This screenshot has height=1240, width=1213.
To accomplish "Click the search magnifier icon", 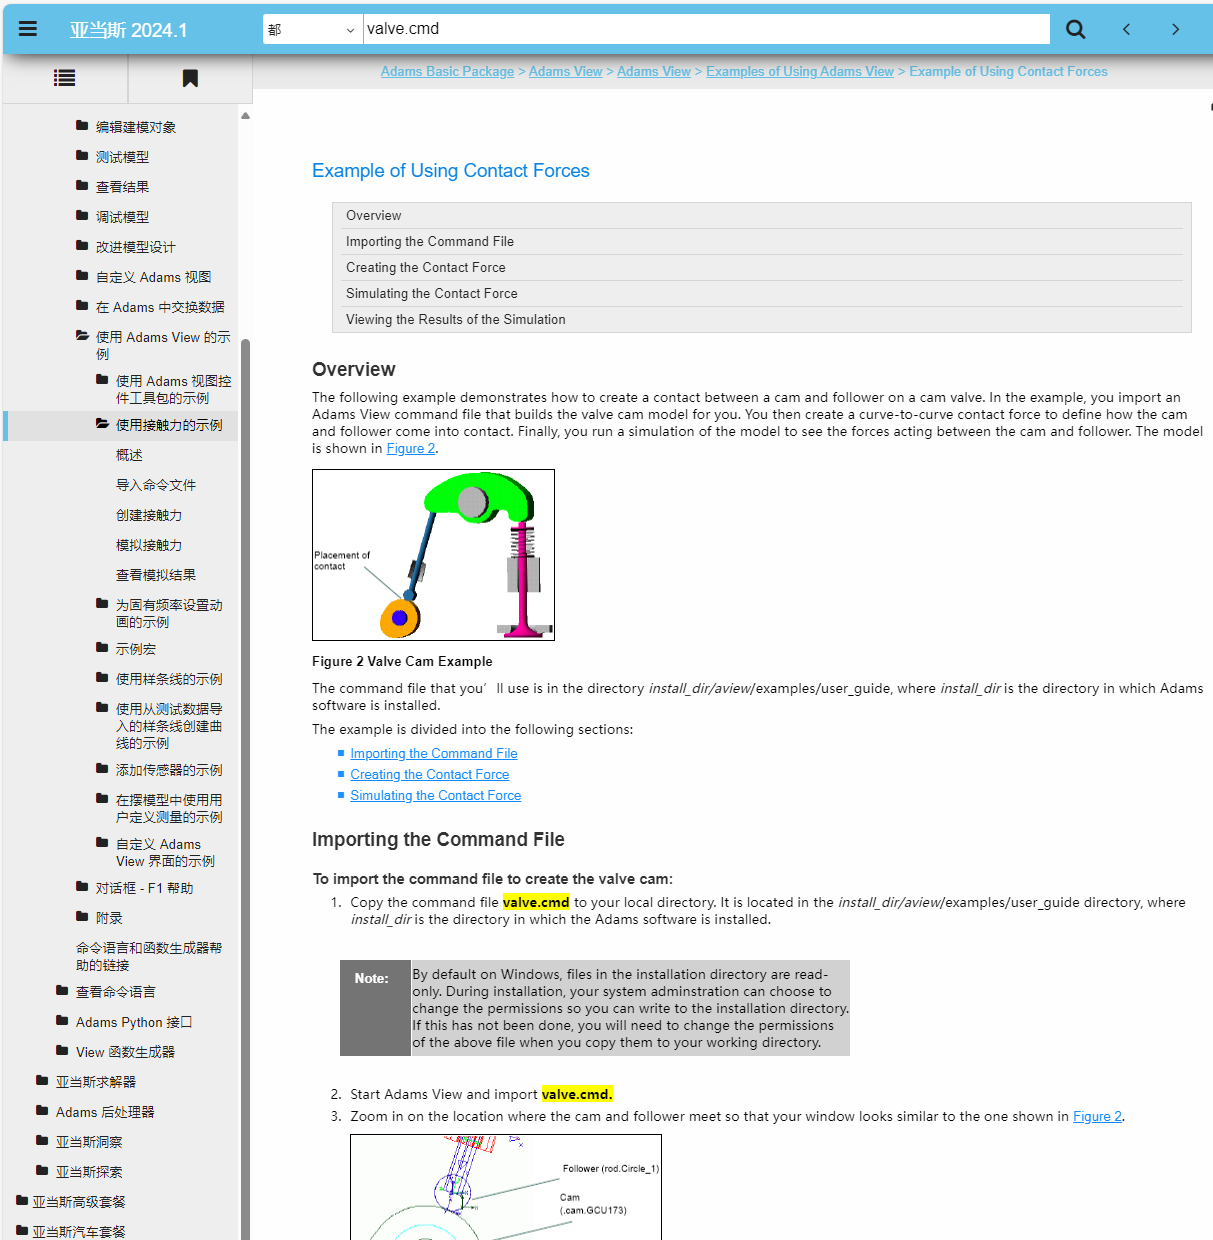I will 1076,29.
